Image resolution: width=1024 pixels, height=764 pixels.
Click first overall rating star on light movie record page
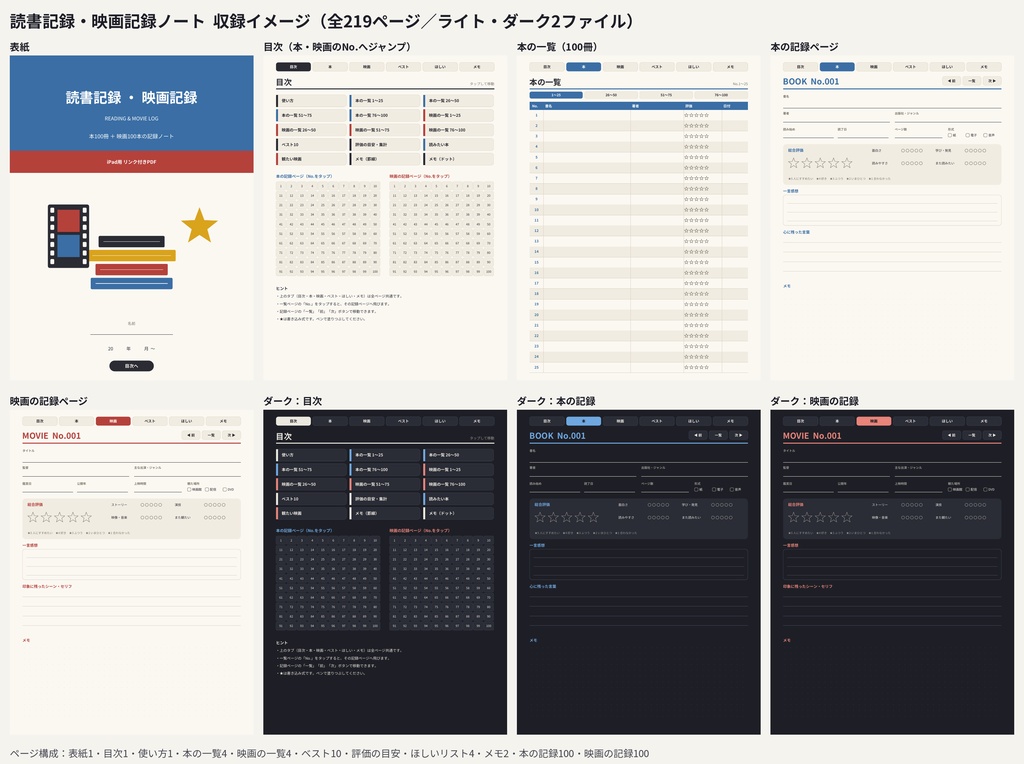tap(33, 517)
